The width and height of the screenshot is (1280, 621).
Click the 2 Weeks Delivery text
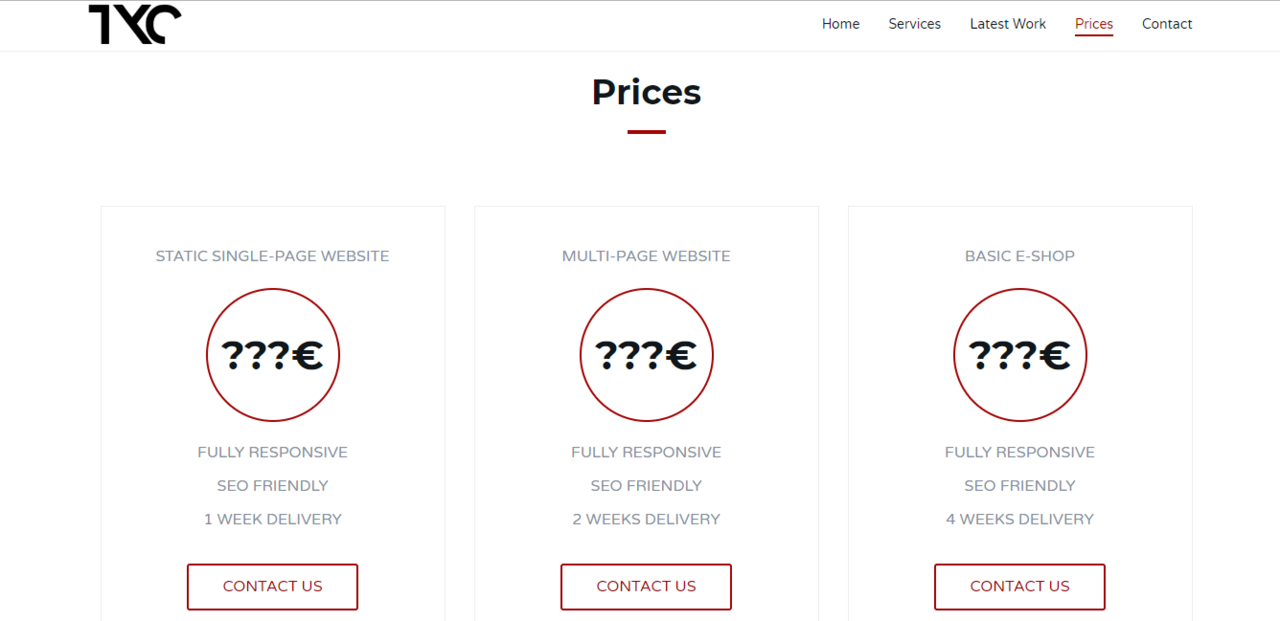point(646,519)
